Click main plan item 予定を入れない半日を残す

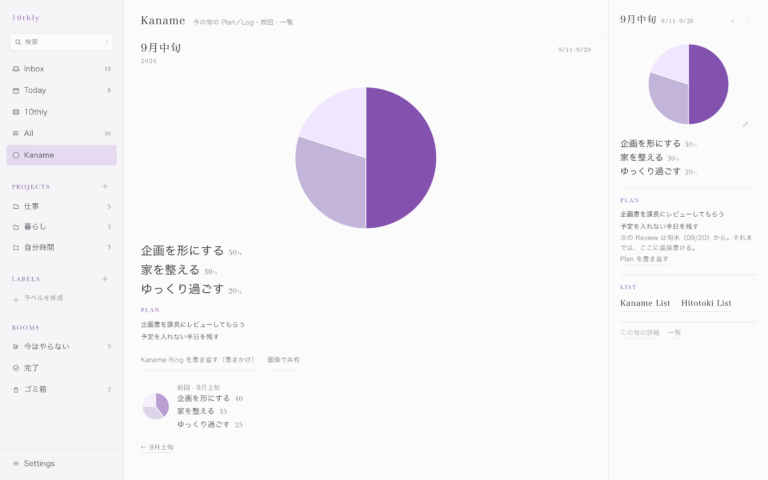pyautogui.click(x=180, y=337)
